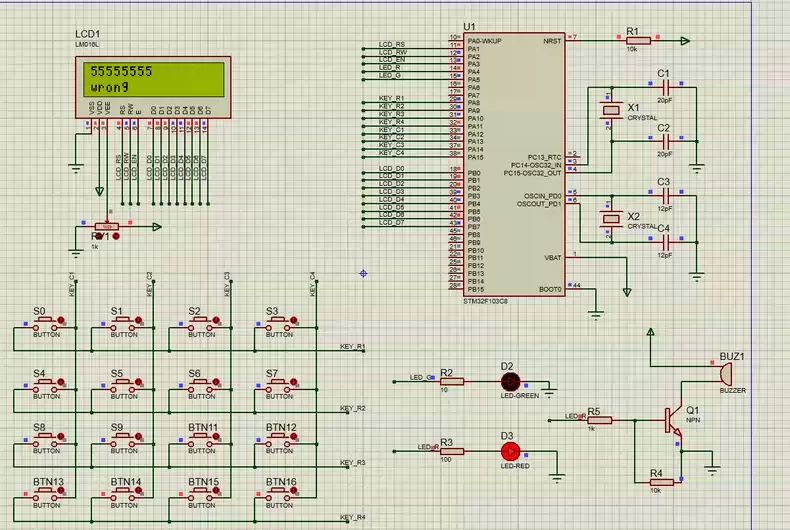Select the Q1 NPN transistor
Screen dimensions: 790x530
point(674,421)
